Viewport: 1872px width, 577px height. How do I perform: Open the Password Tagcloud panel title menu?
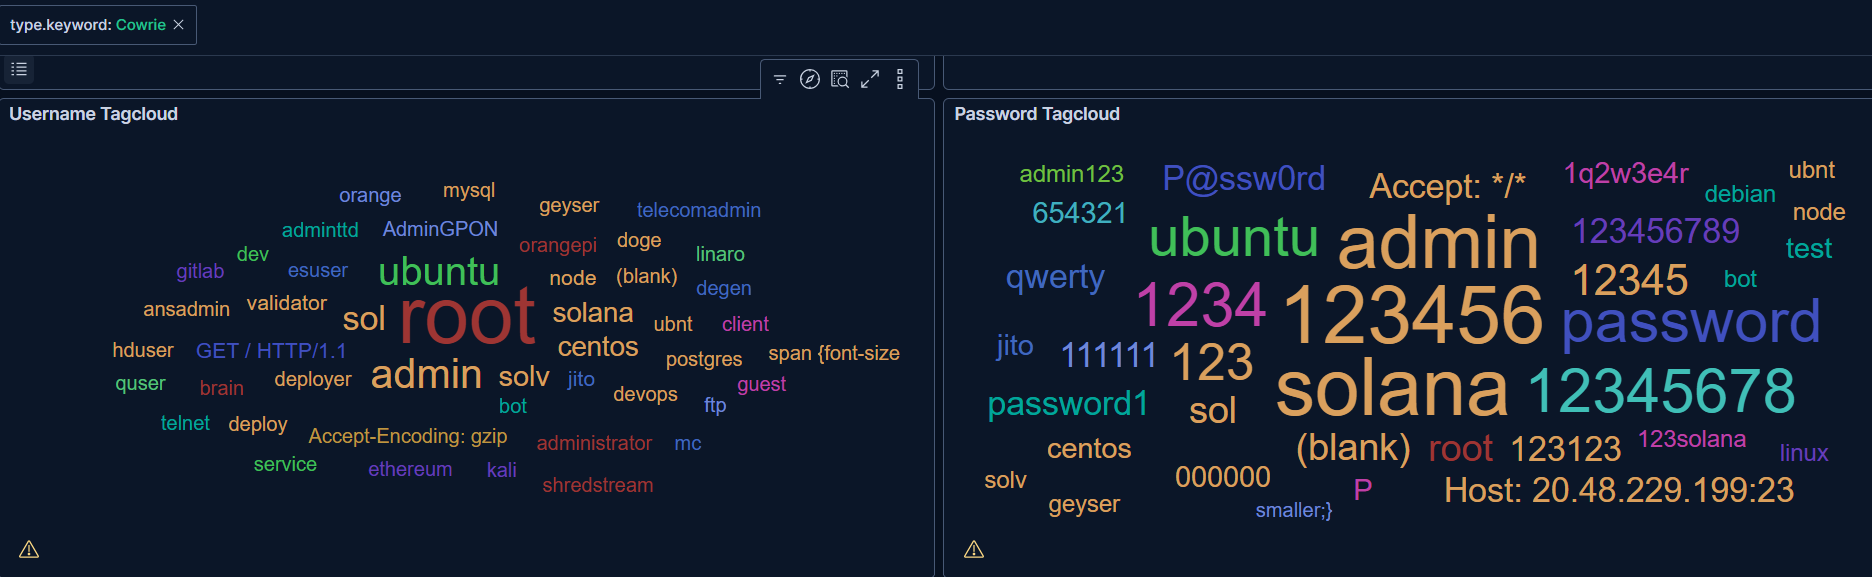[1037, 113]
